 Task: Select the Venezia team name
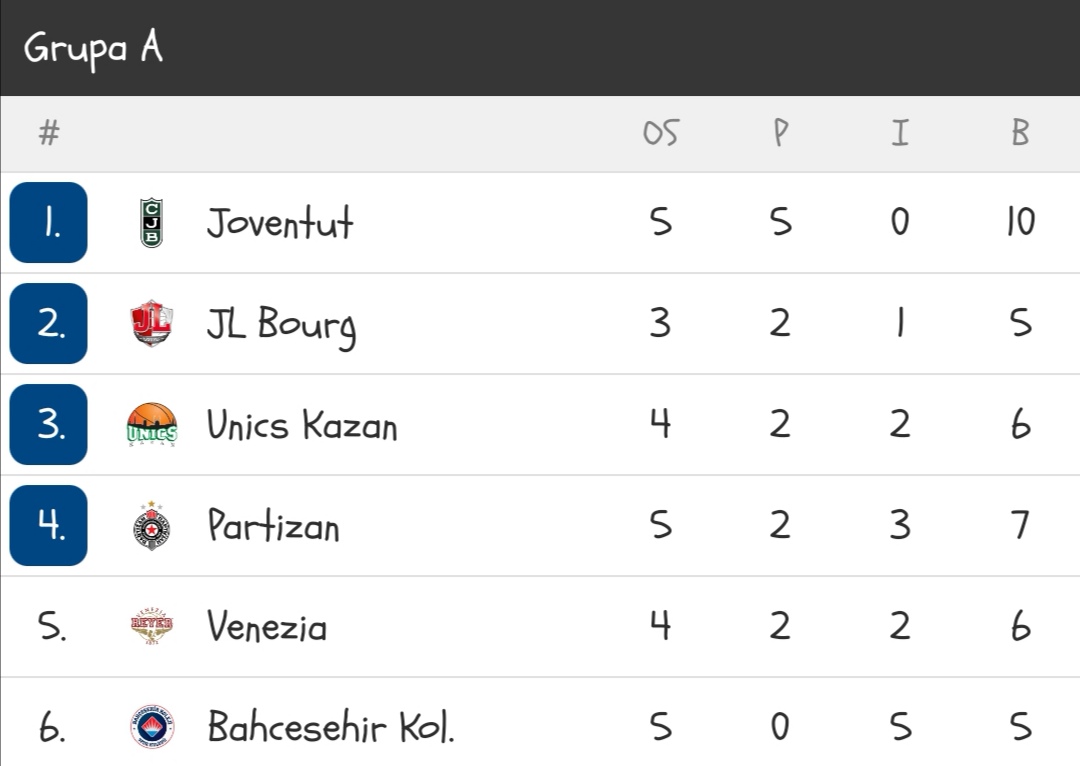pyautogui.click(x=267, y=626)
